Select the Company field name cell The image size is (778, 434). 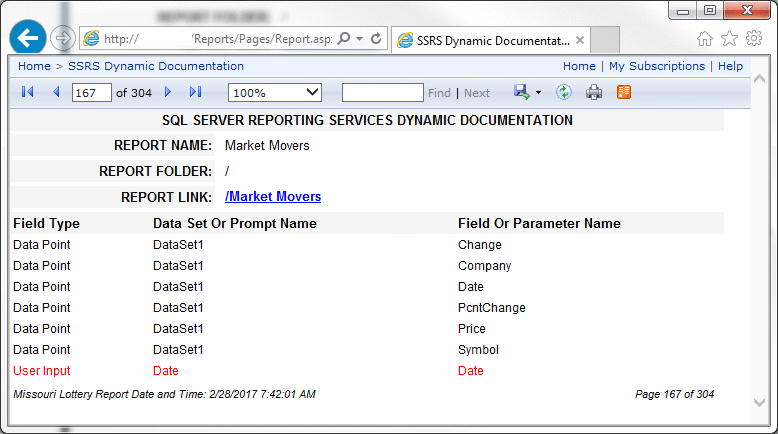pos(484,266)
